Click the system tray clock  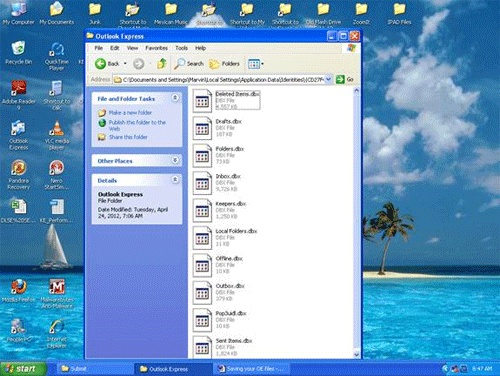(482, 369)
